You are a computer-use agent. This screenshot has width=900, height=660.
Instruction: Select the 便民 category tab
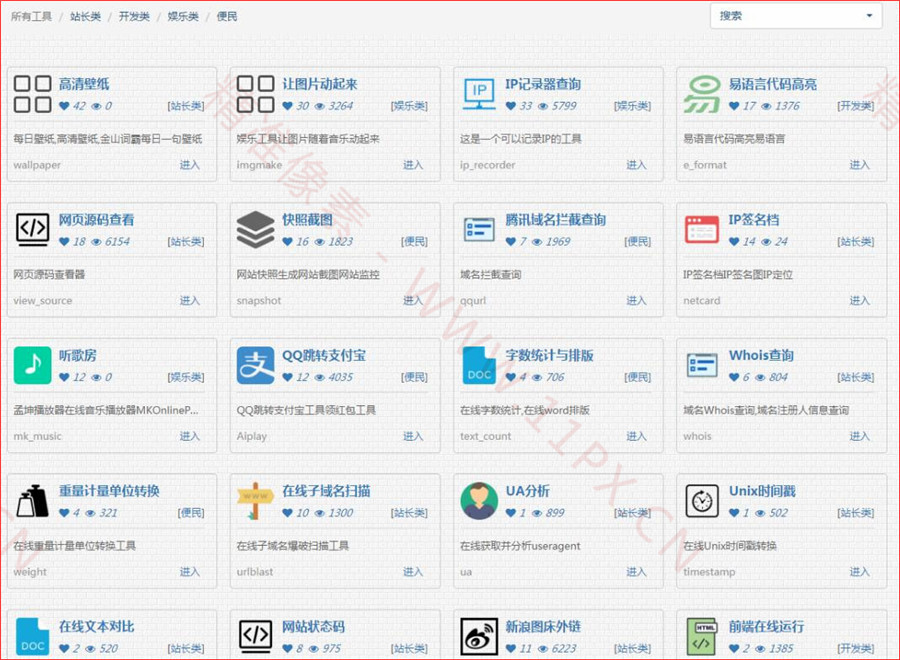click(227, 17)
